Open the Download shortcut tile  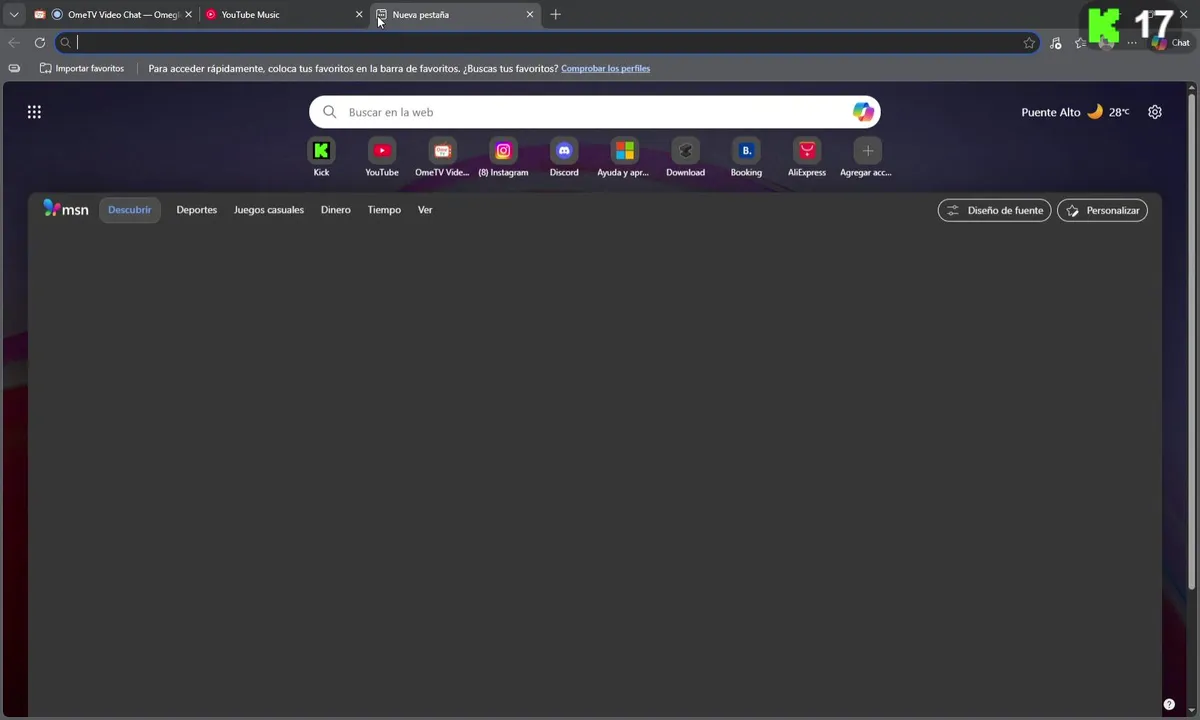[x=685, y=157]
